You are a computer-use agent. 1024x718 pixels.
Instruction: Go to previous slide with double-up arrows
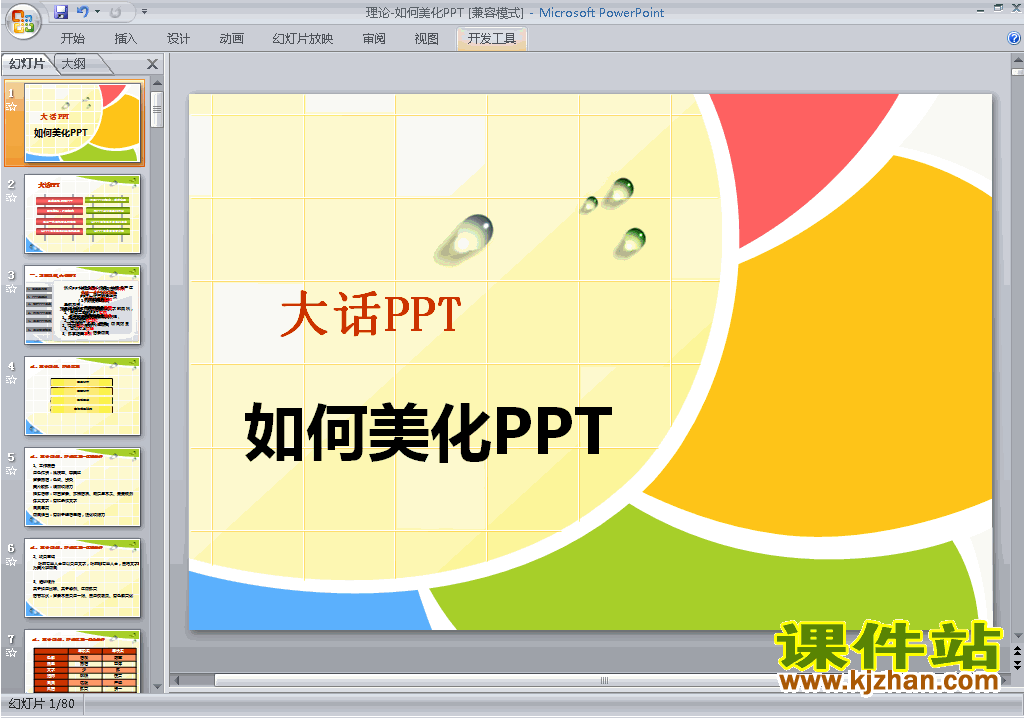click(1017, 651)
